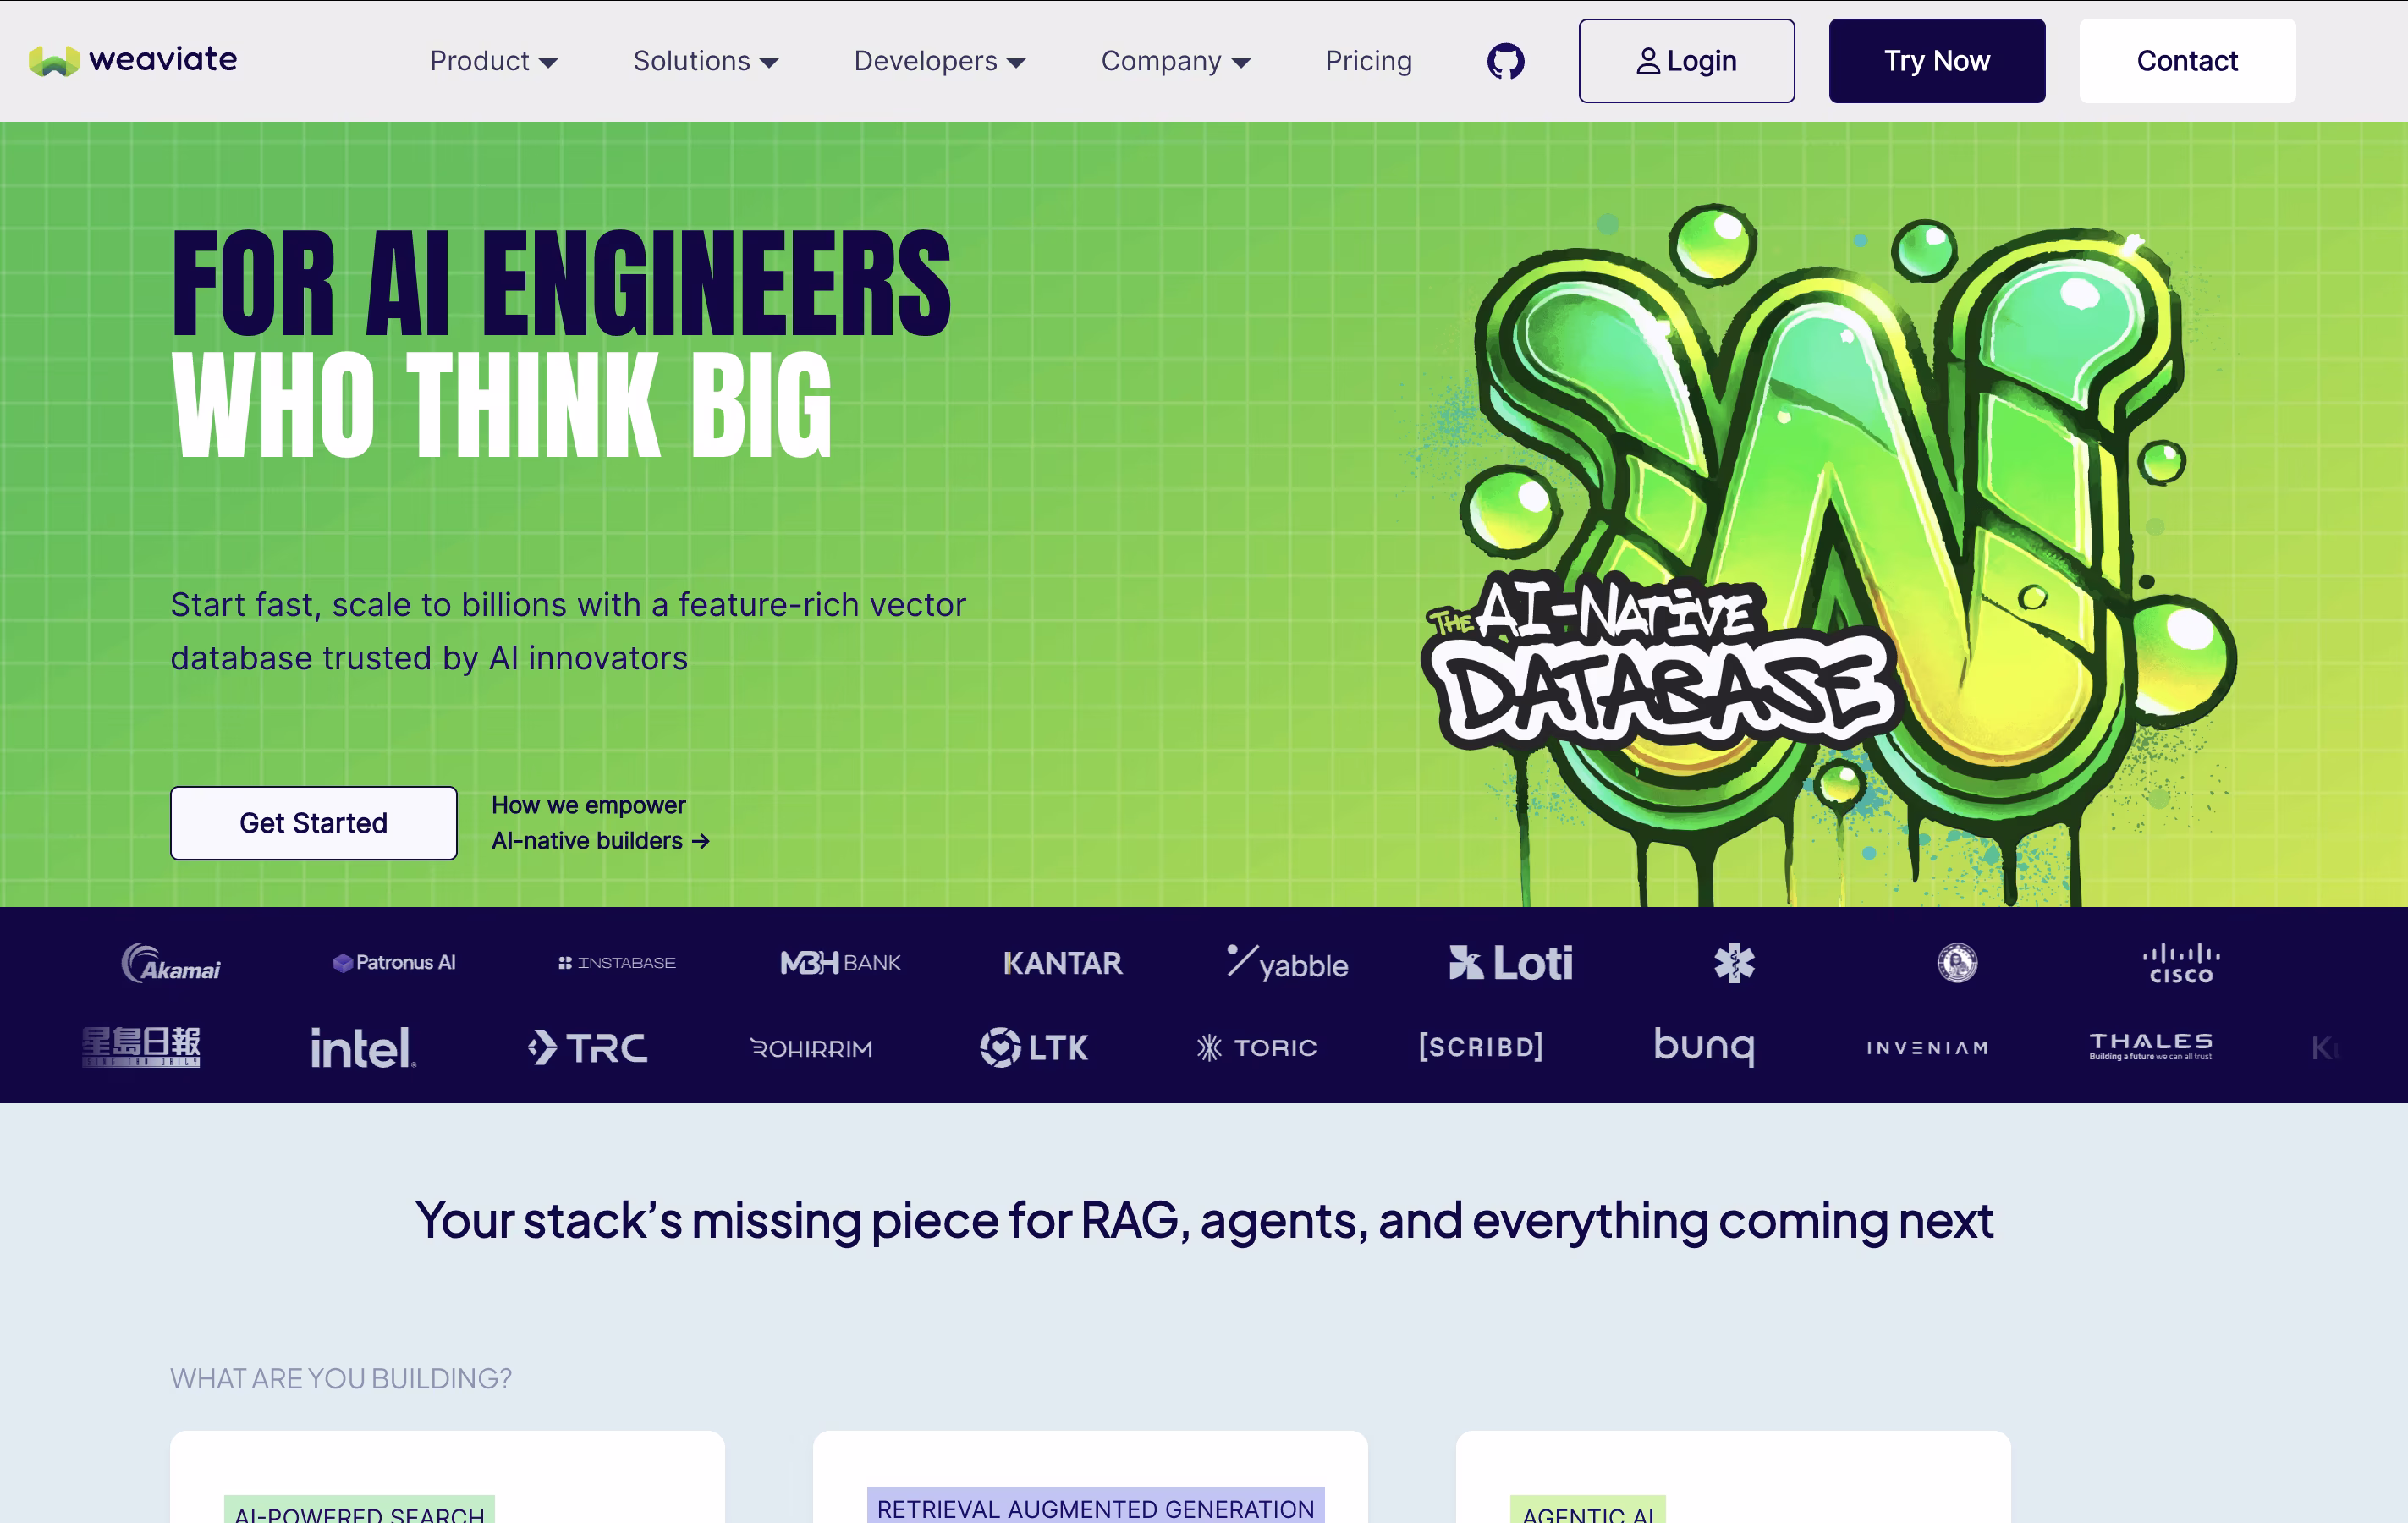Start with the Try Now button

[1937, 61]
